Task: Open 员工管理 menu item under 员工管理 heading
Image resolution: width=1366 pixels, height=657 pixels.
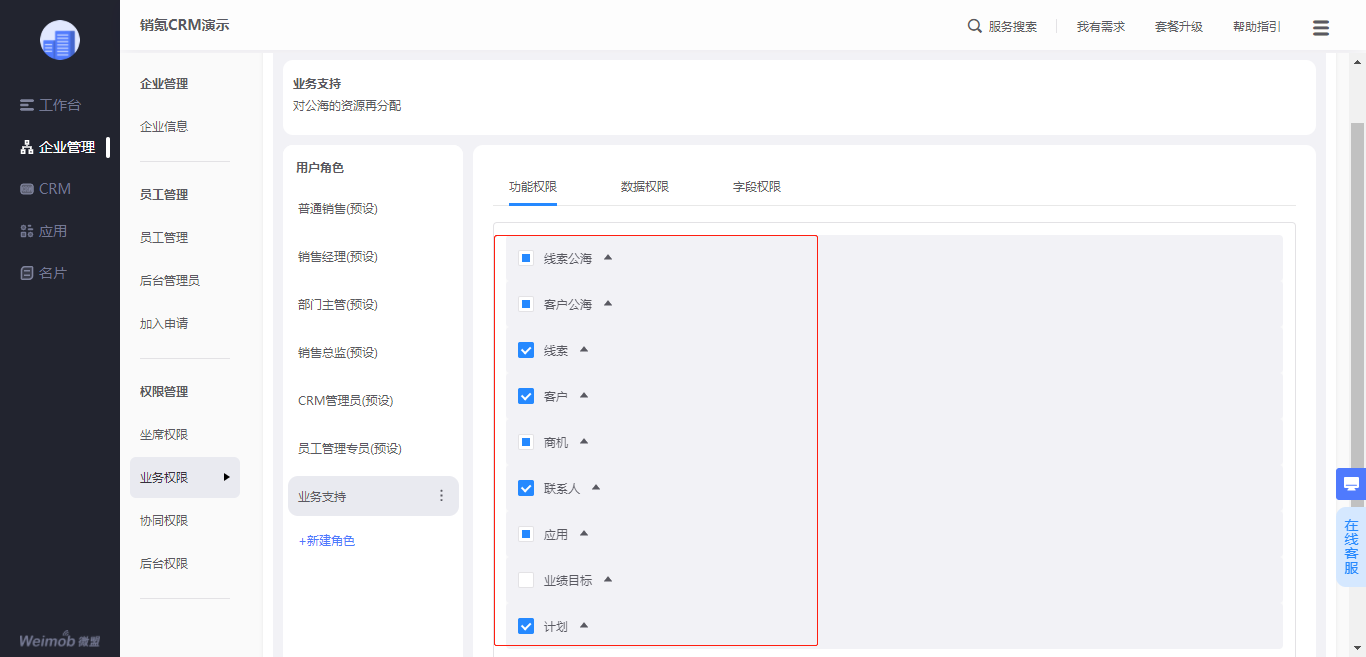Action: tap(164, 238)
